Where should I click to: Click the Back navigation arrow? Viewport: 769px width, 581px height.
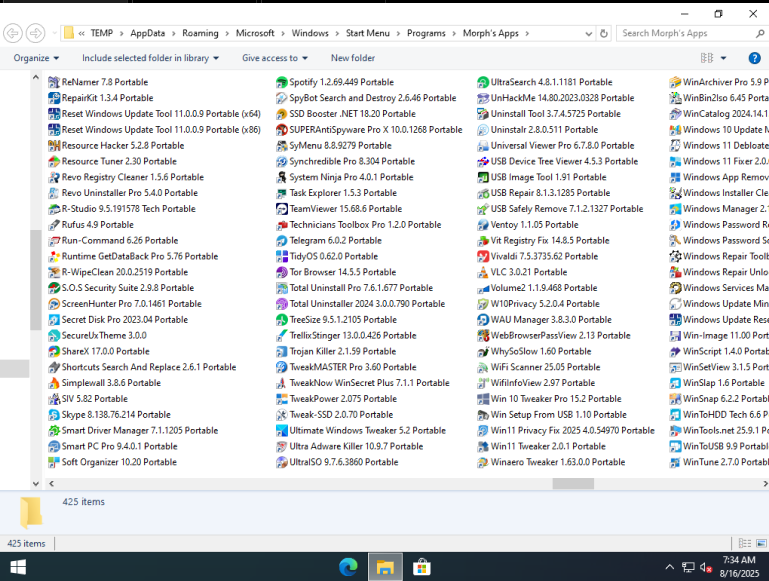(13, 33)
